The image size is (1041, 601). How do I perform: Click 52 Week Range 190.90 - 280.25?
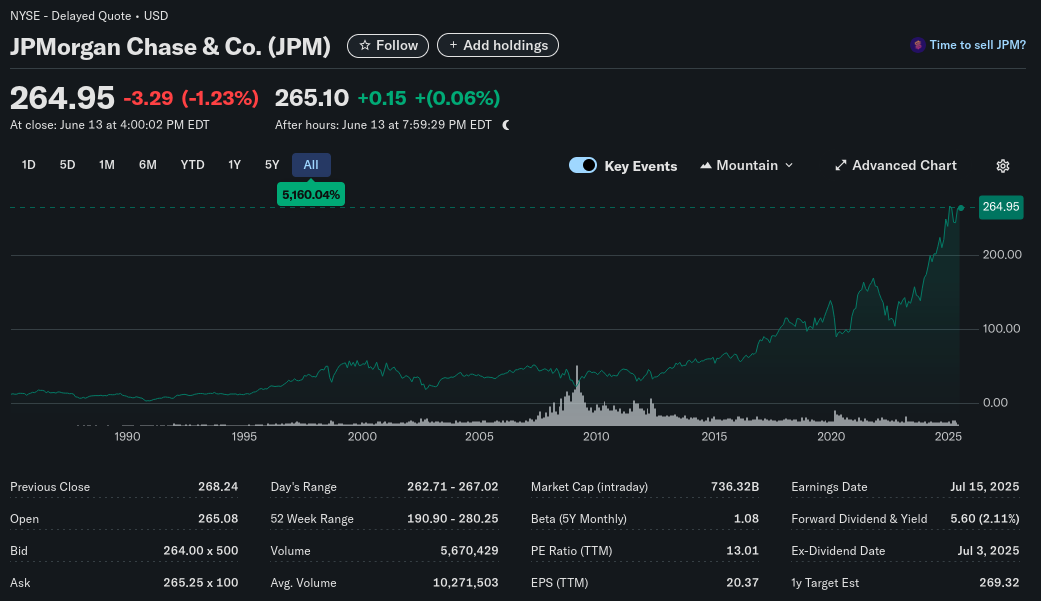point(452,519)
